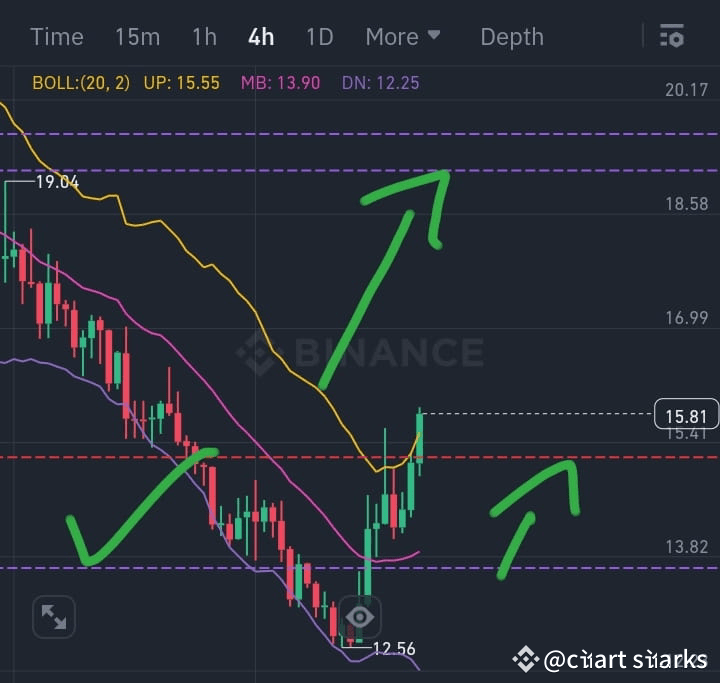720x683 pixels.
Task: Click the 12.56 low price marker
Action: tap(394, 649)
